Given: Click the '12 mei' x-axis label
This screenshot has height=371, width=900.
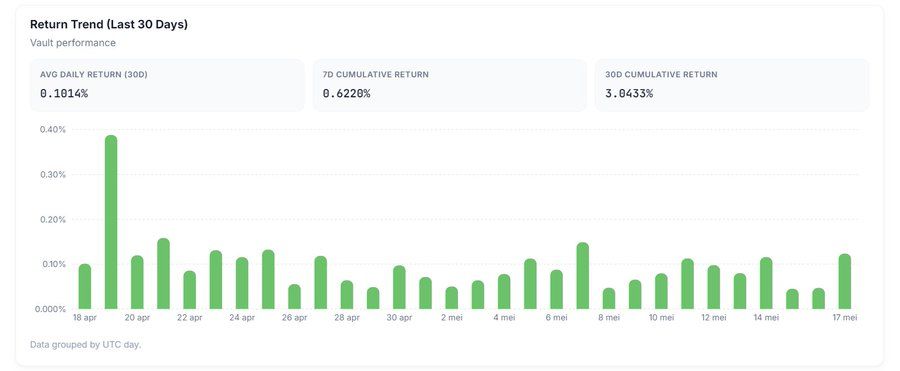Looking at the screenshot, I should coord(714,317).
